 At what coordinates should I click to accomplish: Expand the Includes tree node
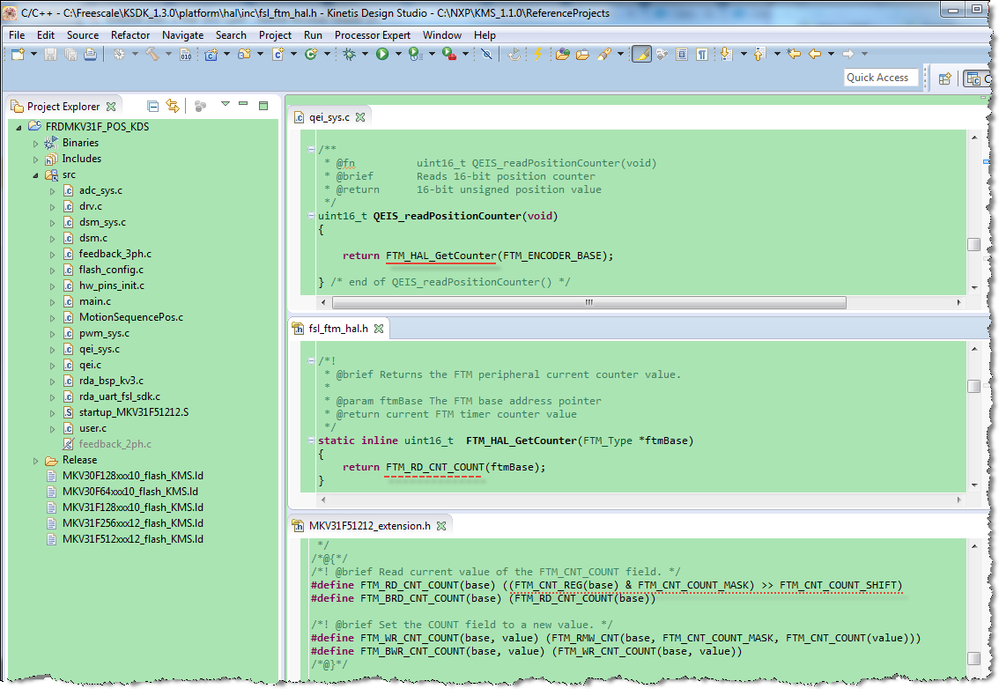click(36, 159)
